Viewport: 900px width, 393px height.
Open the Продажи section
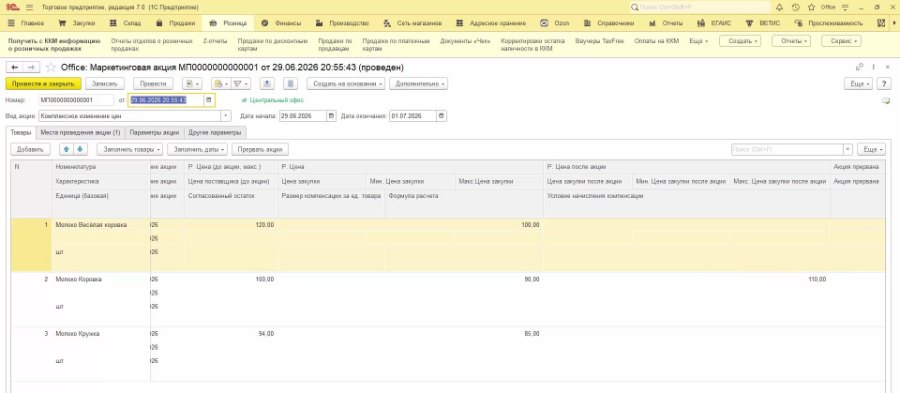point(176,24)
